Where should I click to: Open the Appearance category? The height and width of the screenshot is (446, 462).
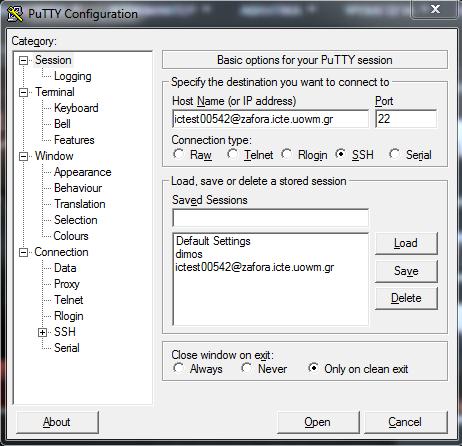(83, 172)
